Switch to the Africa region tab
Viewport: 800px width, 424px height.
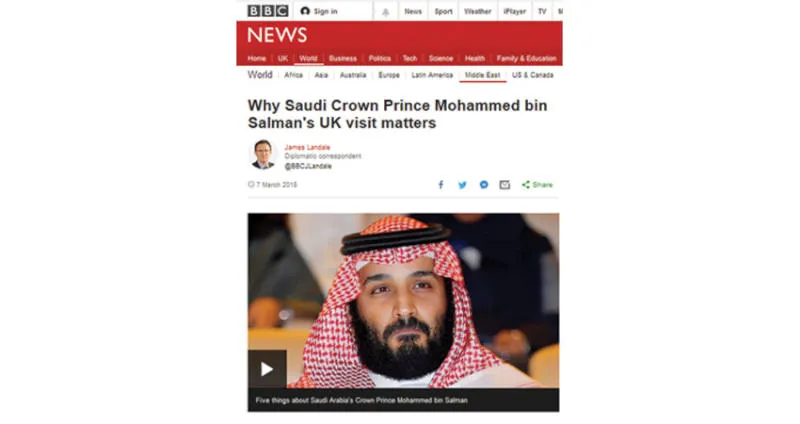pos(293,75)
